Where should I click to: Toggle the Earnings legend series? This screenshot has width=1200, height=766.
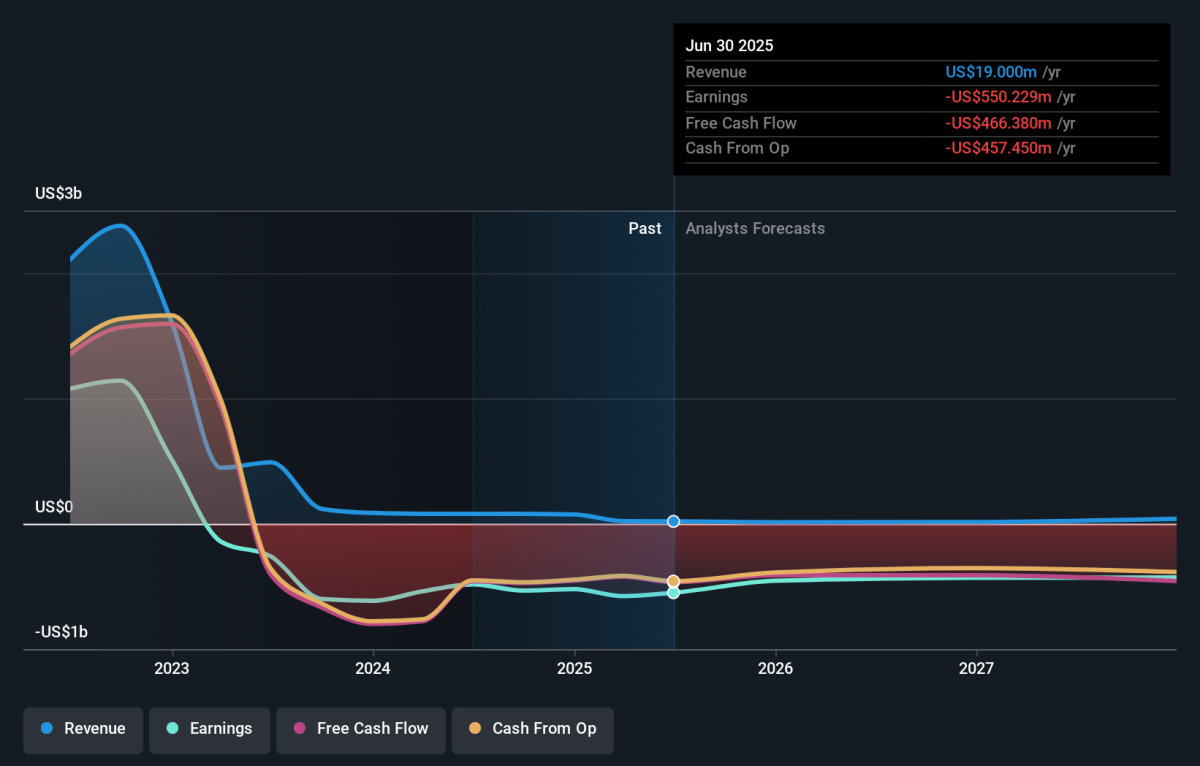coord(209,729)
